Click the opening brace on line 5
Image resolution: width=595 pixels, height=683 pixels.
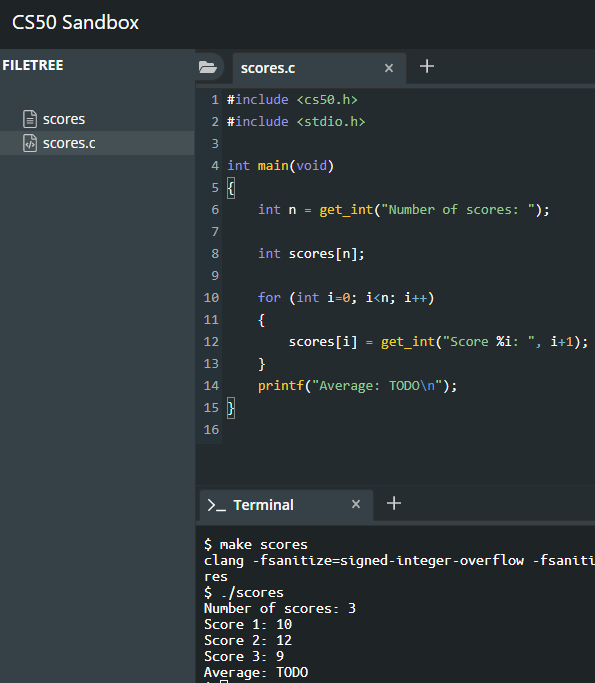point(231,188)
